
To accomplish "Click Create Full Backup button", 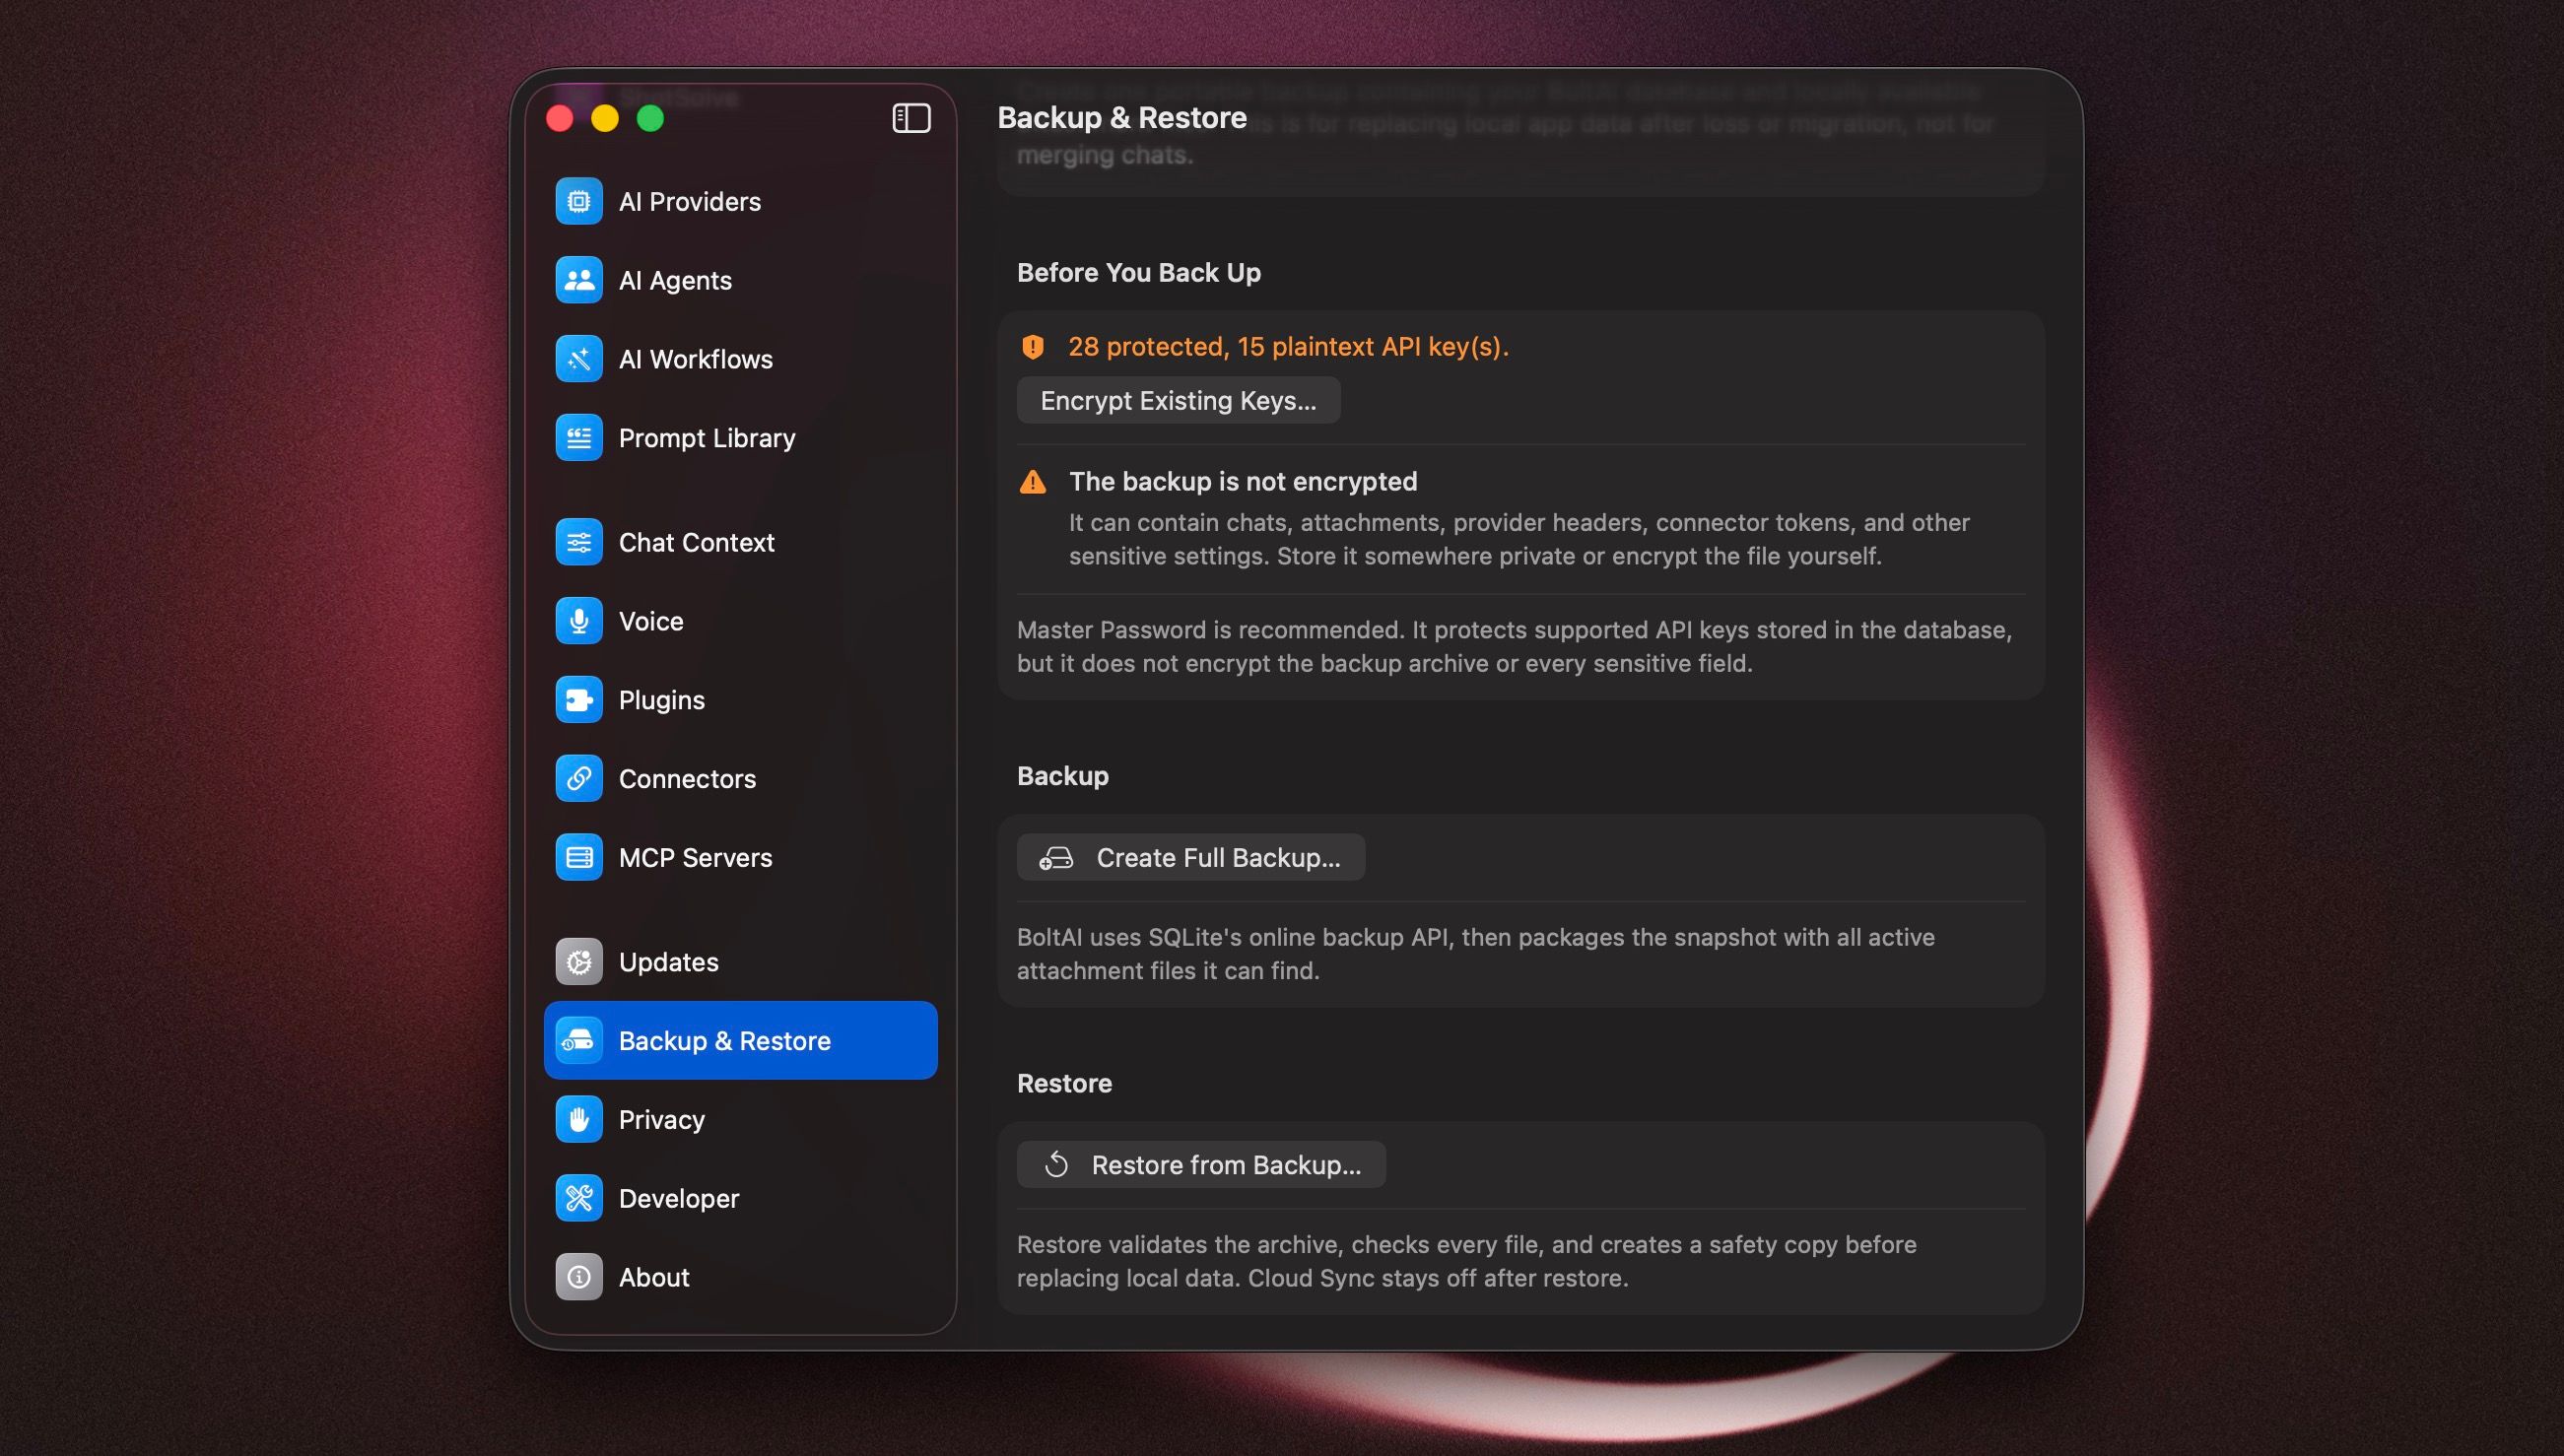I will pos(1191,858).
